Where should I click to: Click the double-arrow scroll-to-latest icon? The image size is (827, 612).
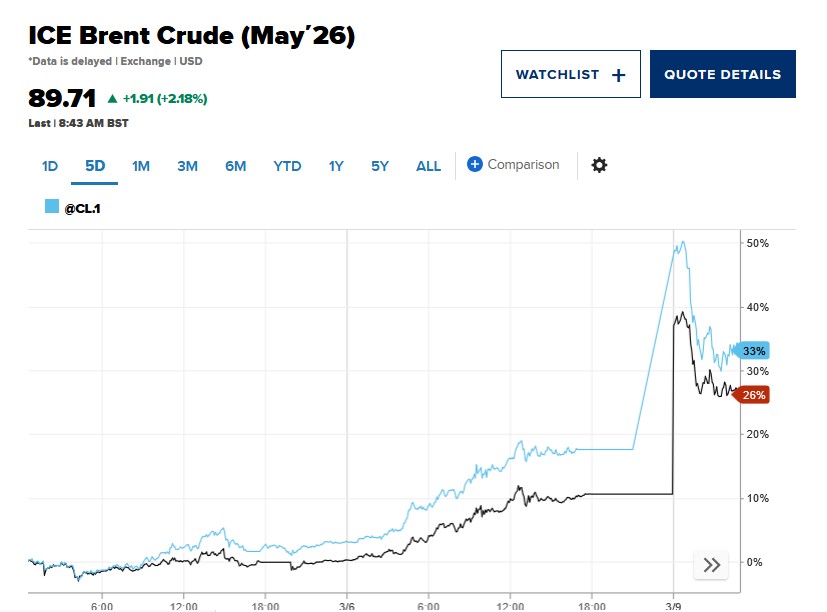point(712,564)
